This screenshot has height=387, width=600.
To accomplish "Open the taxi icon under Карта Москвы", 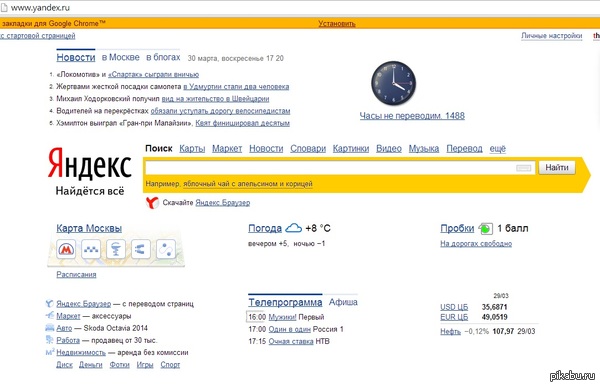I will 91,249.
